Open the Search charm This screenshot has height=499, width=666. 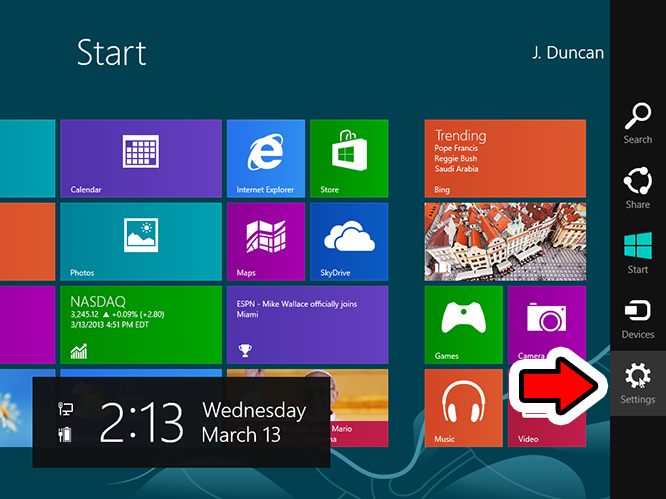coord(638,123)
